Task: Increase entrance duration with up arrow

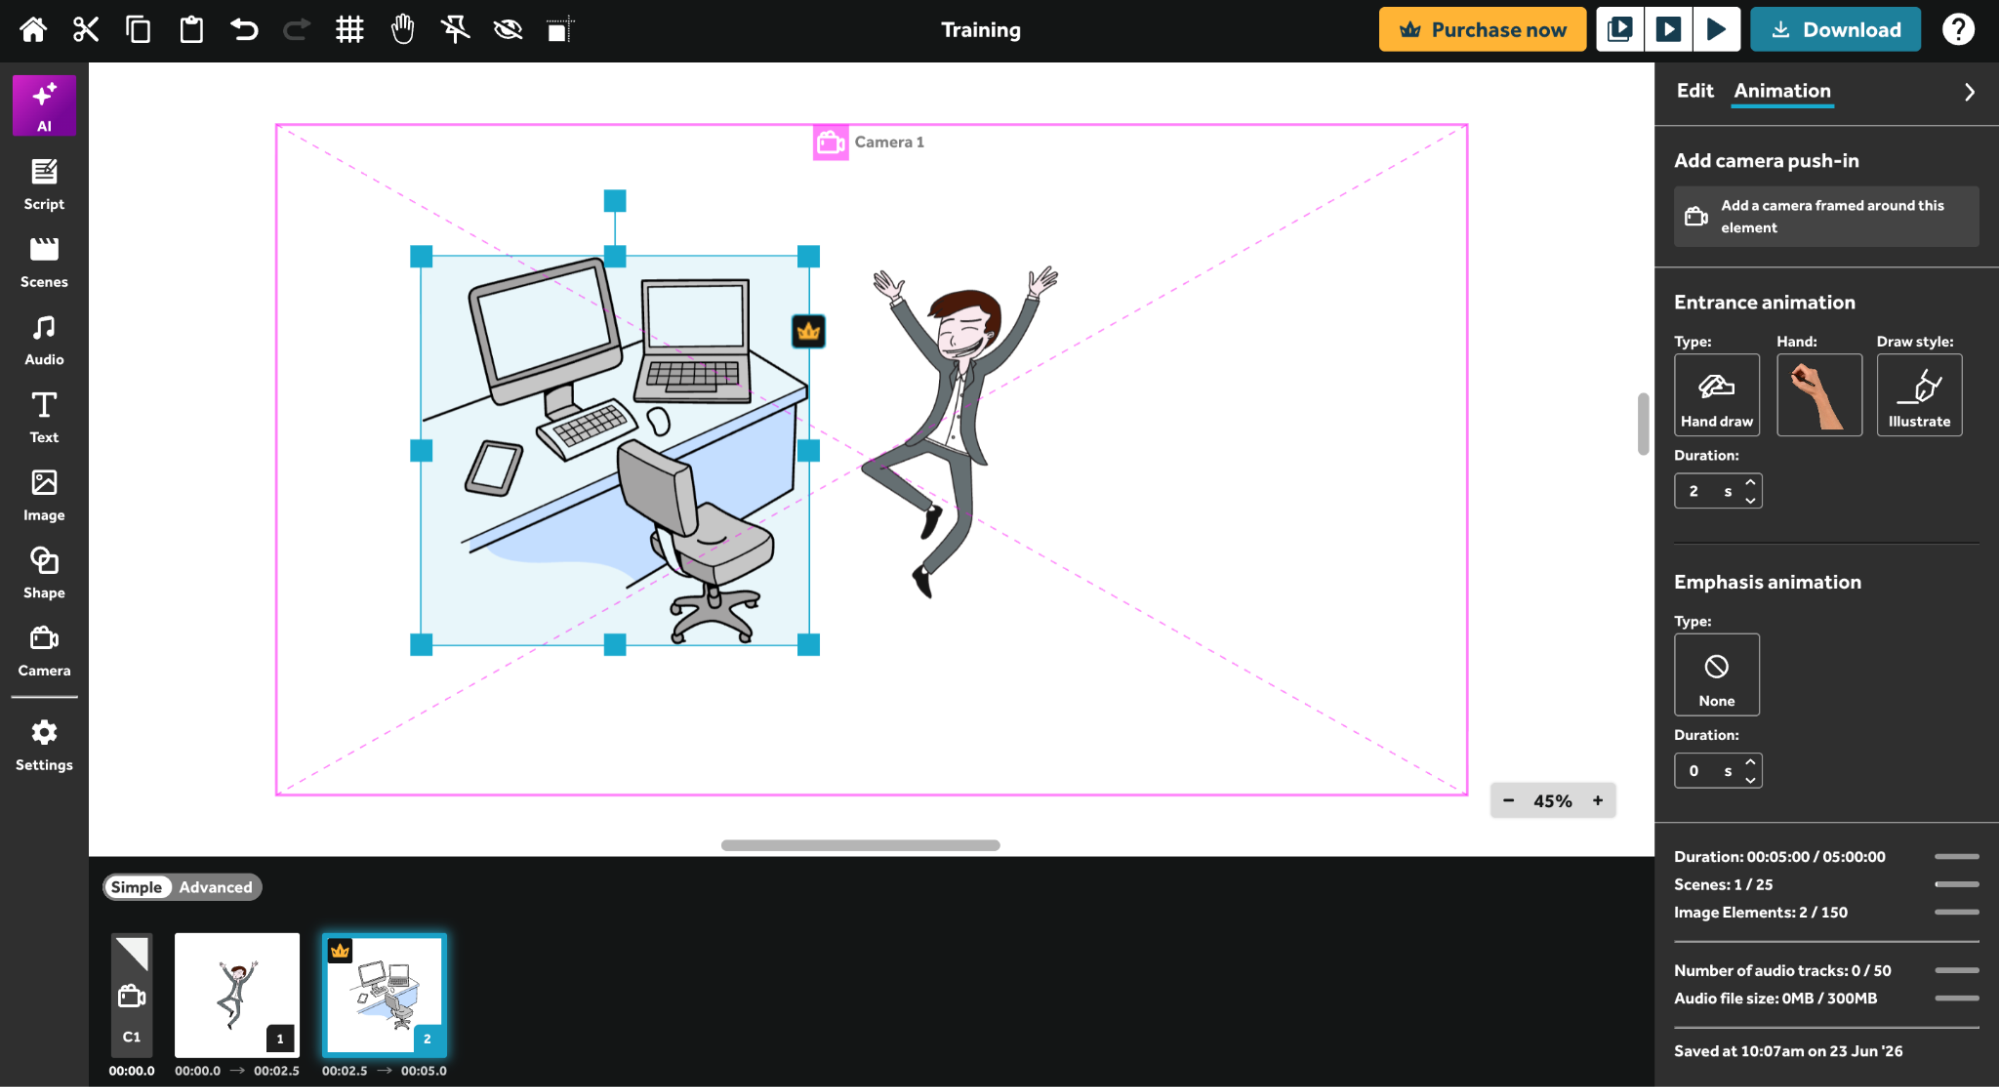Action: 1750,483
